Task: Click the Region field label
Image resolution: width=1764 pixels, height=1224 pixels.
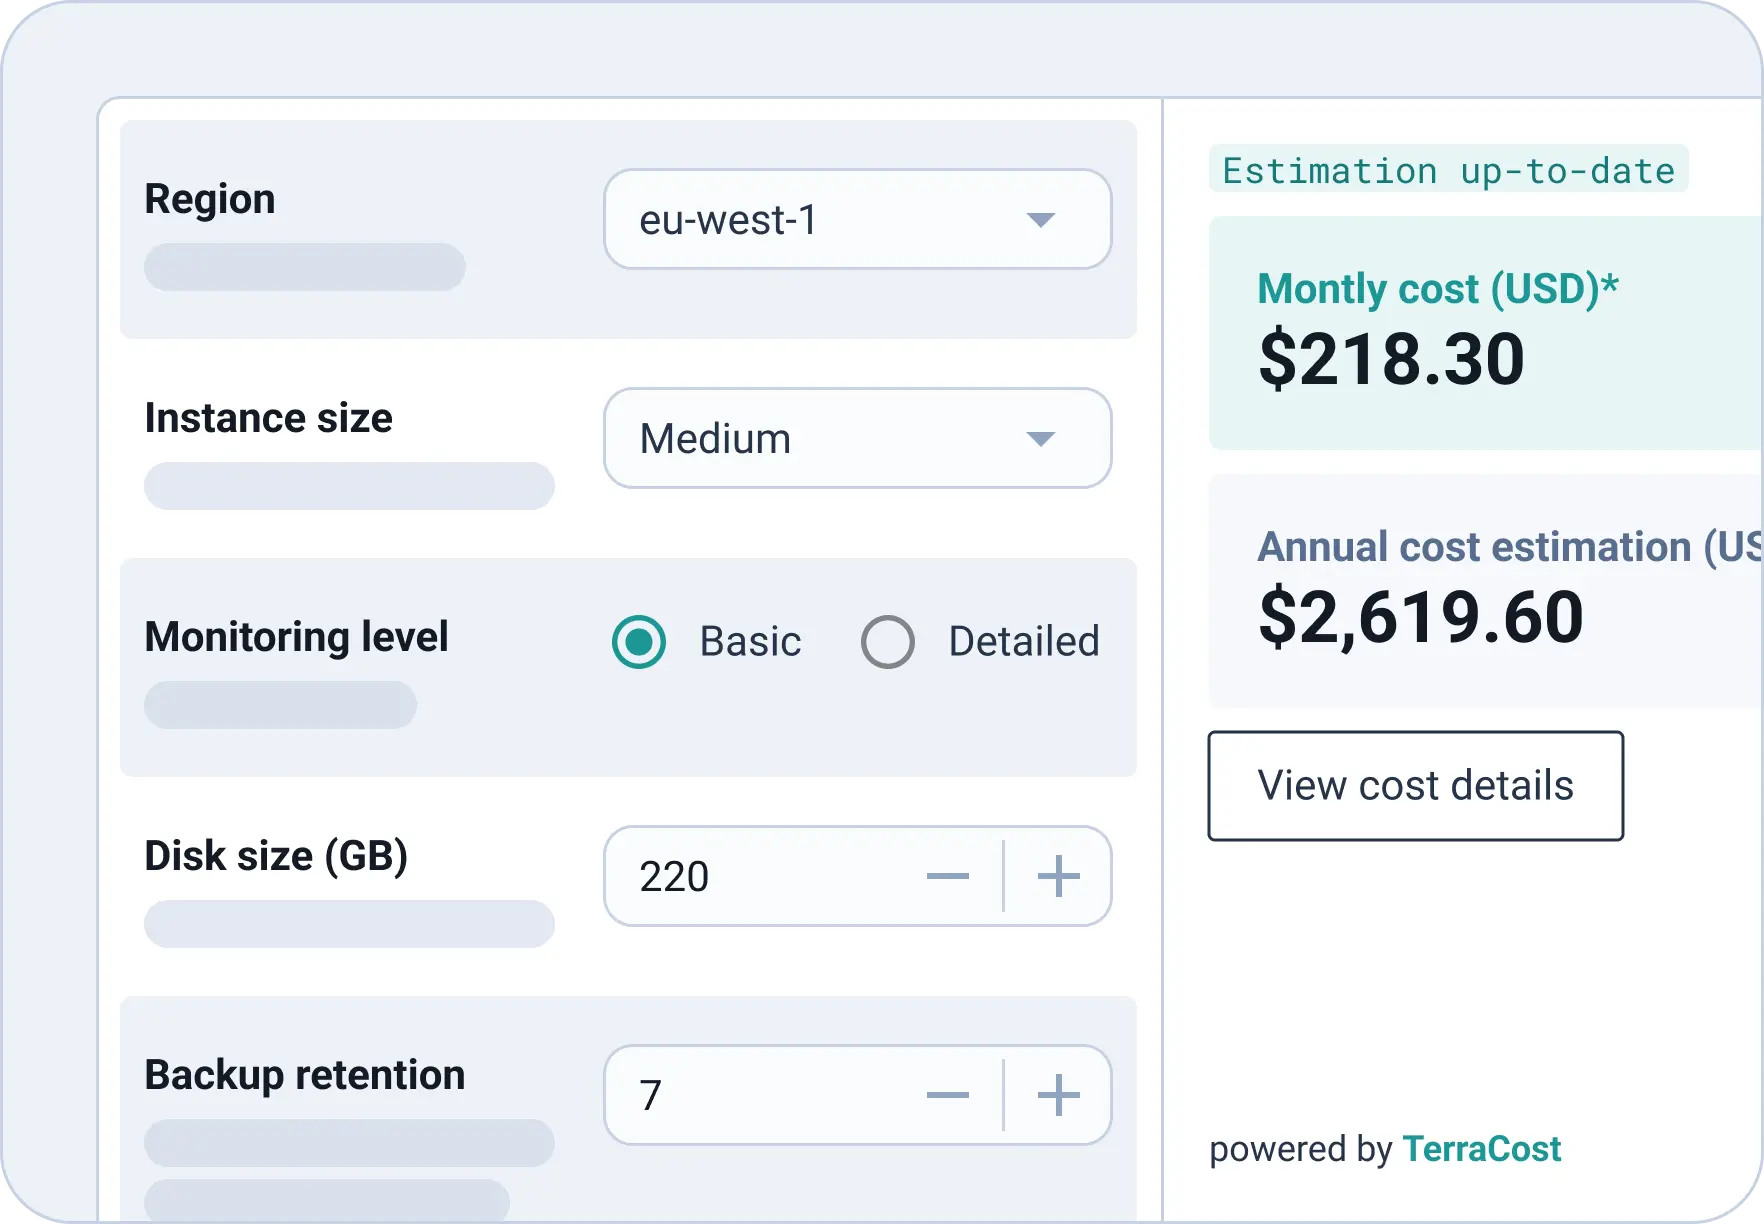Action: tap(210, 199)
